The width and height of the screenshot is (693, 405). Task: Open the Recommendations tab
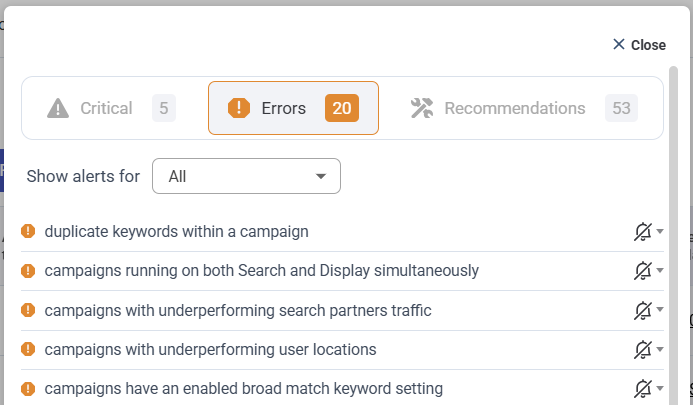tap(523, 108)
